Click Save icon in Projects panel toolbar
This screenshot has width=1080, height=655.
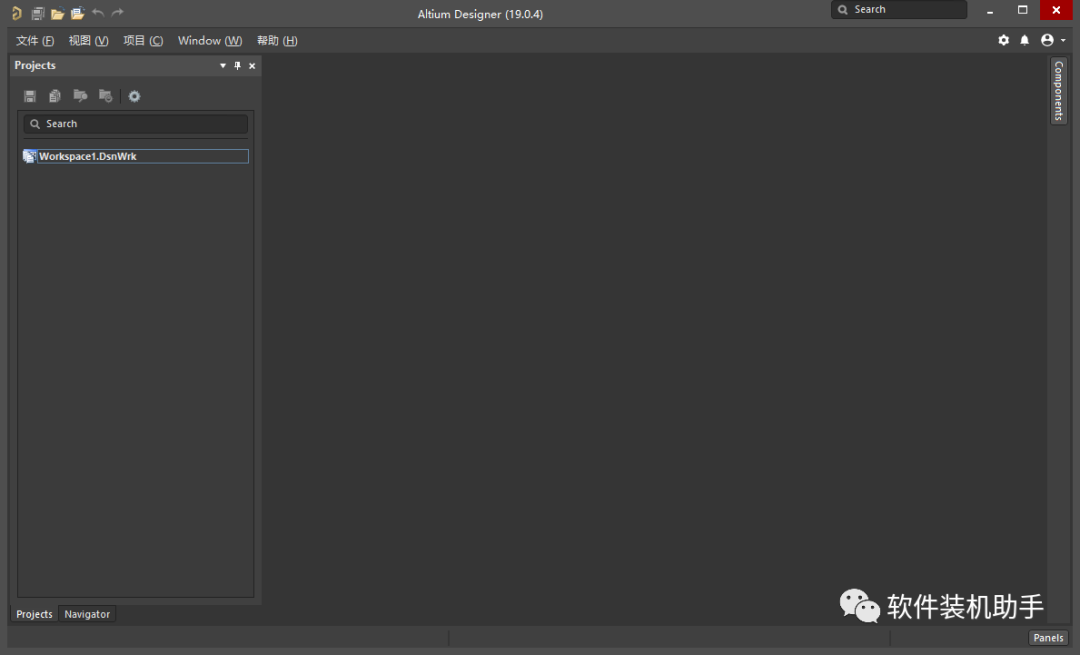pyautogui.click(x=30, y=96)
